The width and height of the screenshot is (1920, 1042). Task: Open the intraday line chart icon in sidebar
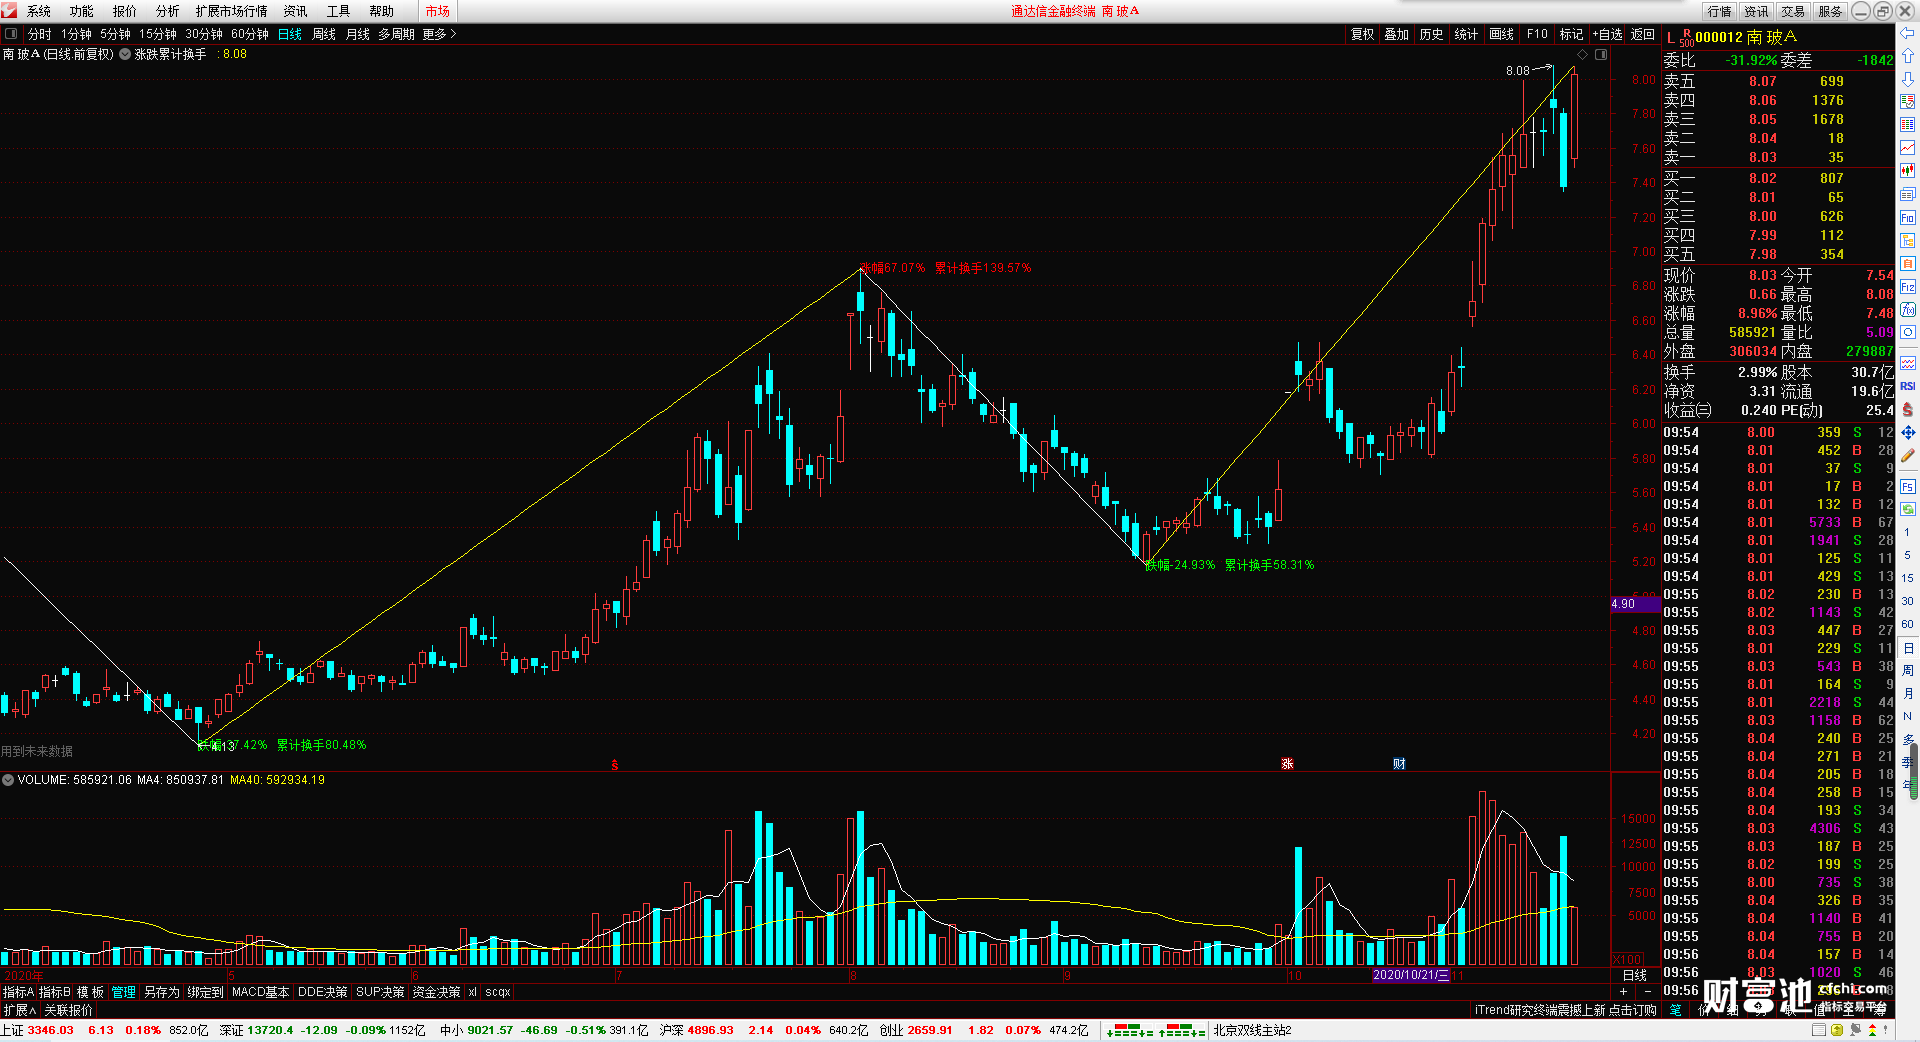point(1908,148)
